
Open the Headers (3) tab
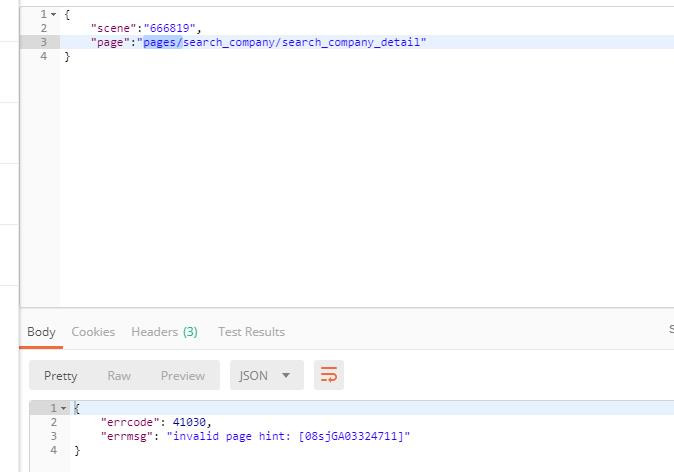coord(164,332)
